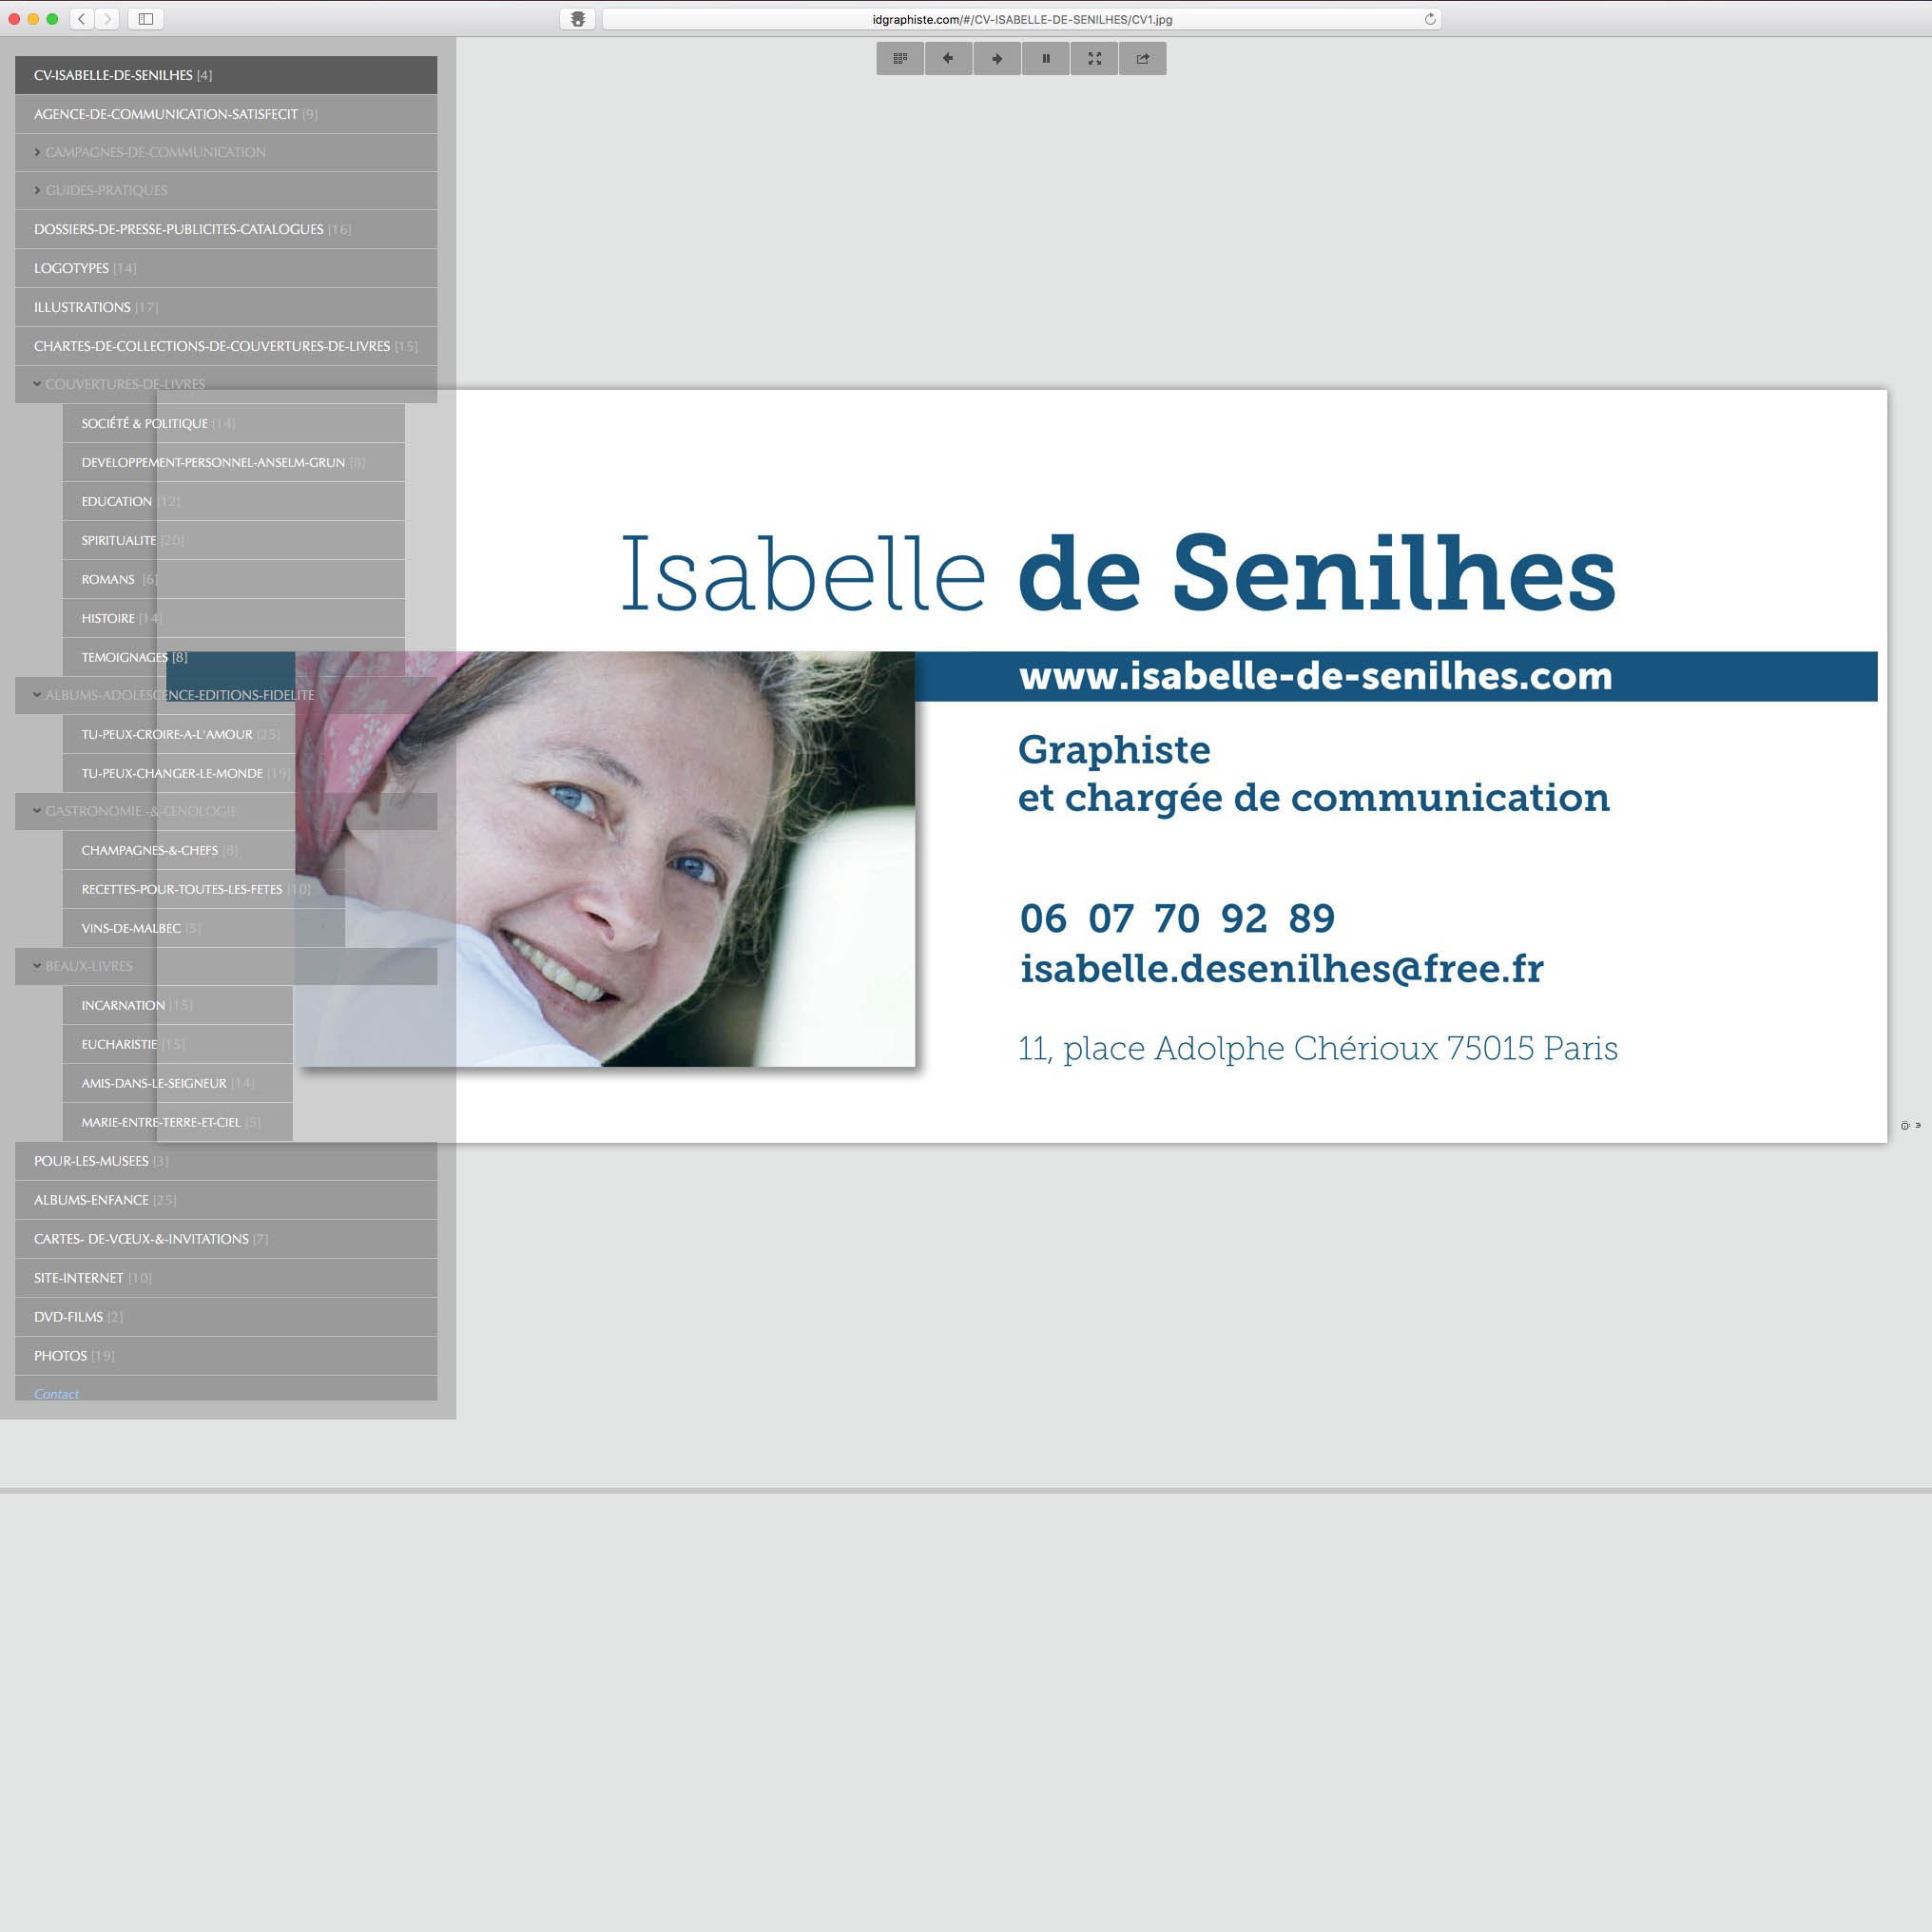Click the browser extension icon beside the address bar
This screenshot has width=1932, height=1932.
580,18
